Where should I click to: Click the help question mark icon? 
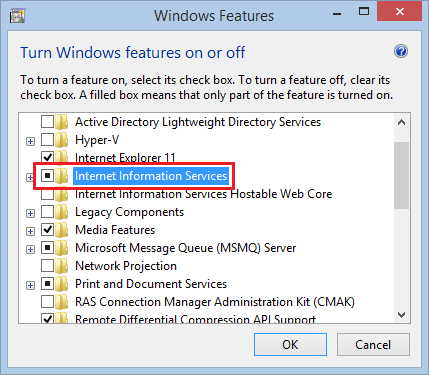click(401, 52)
